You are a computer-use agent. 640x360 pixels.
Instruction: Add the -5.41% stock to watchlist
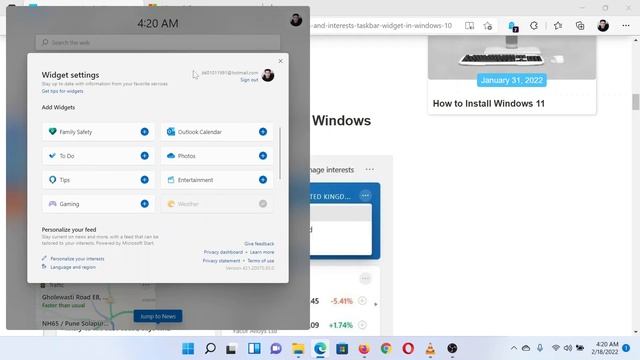pyautogui.click(x=362, y=301)
